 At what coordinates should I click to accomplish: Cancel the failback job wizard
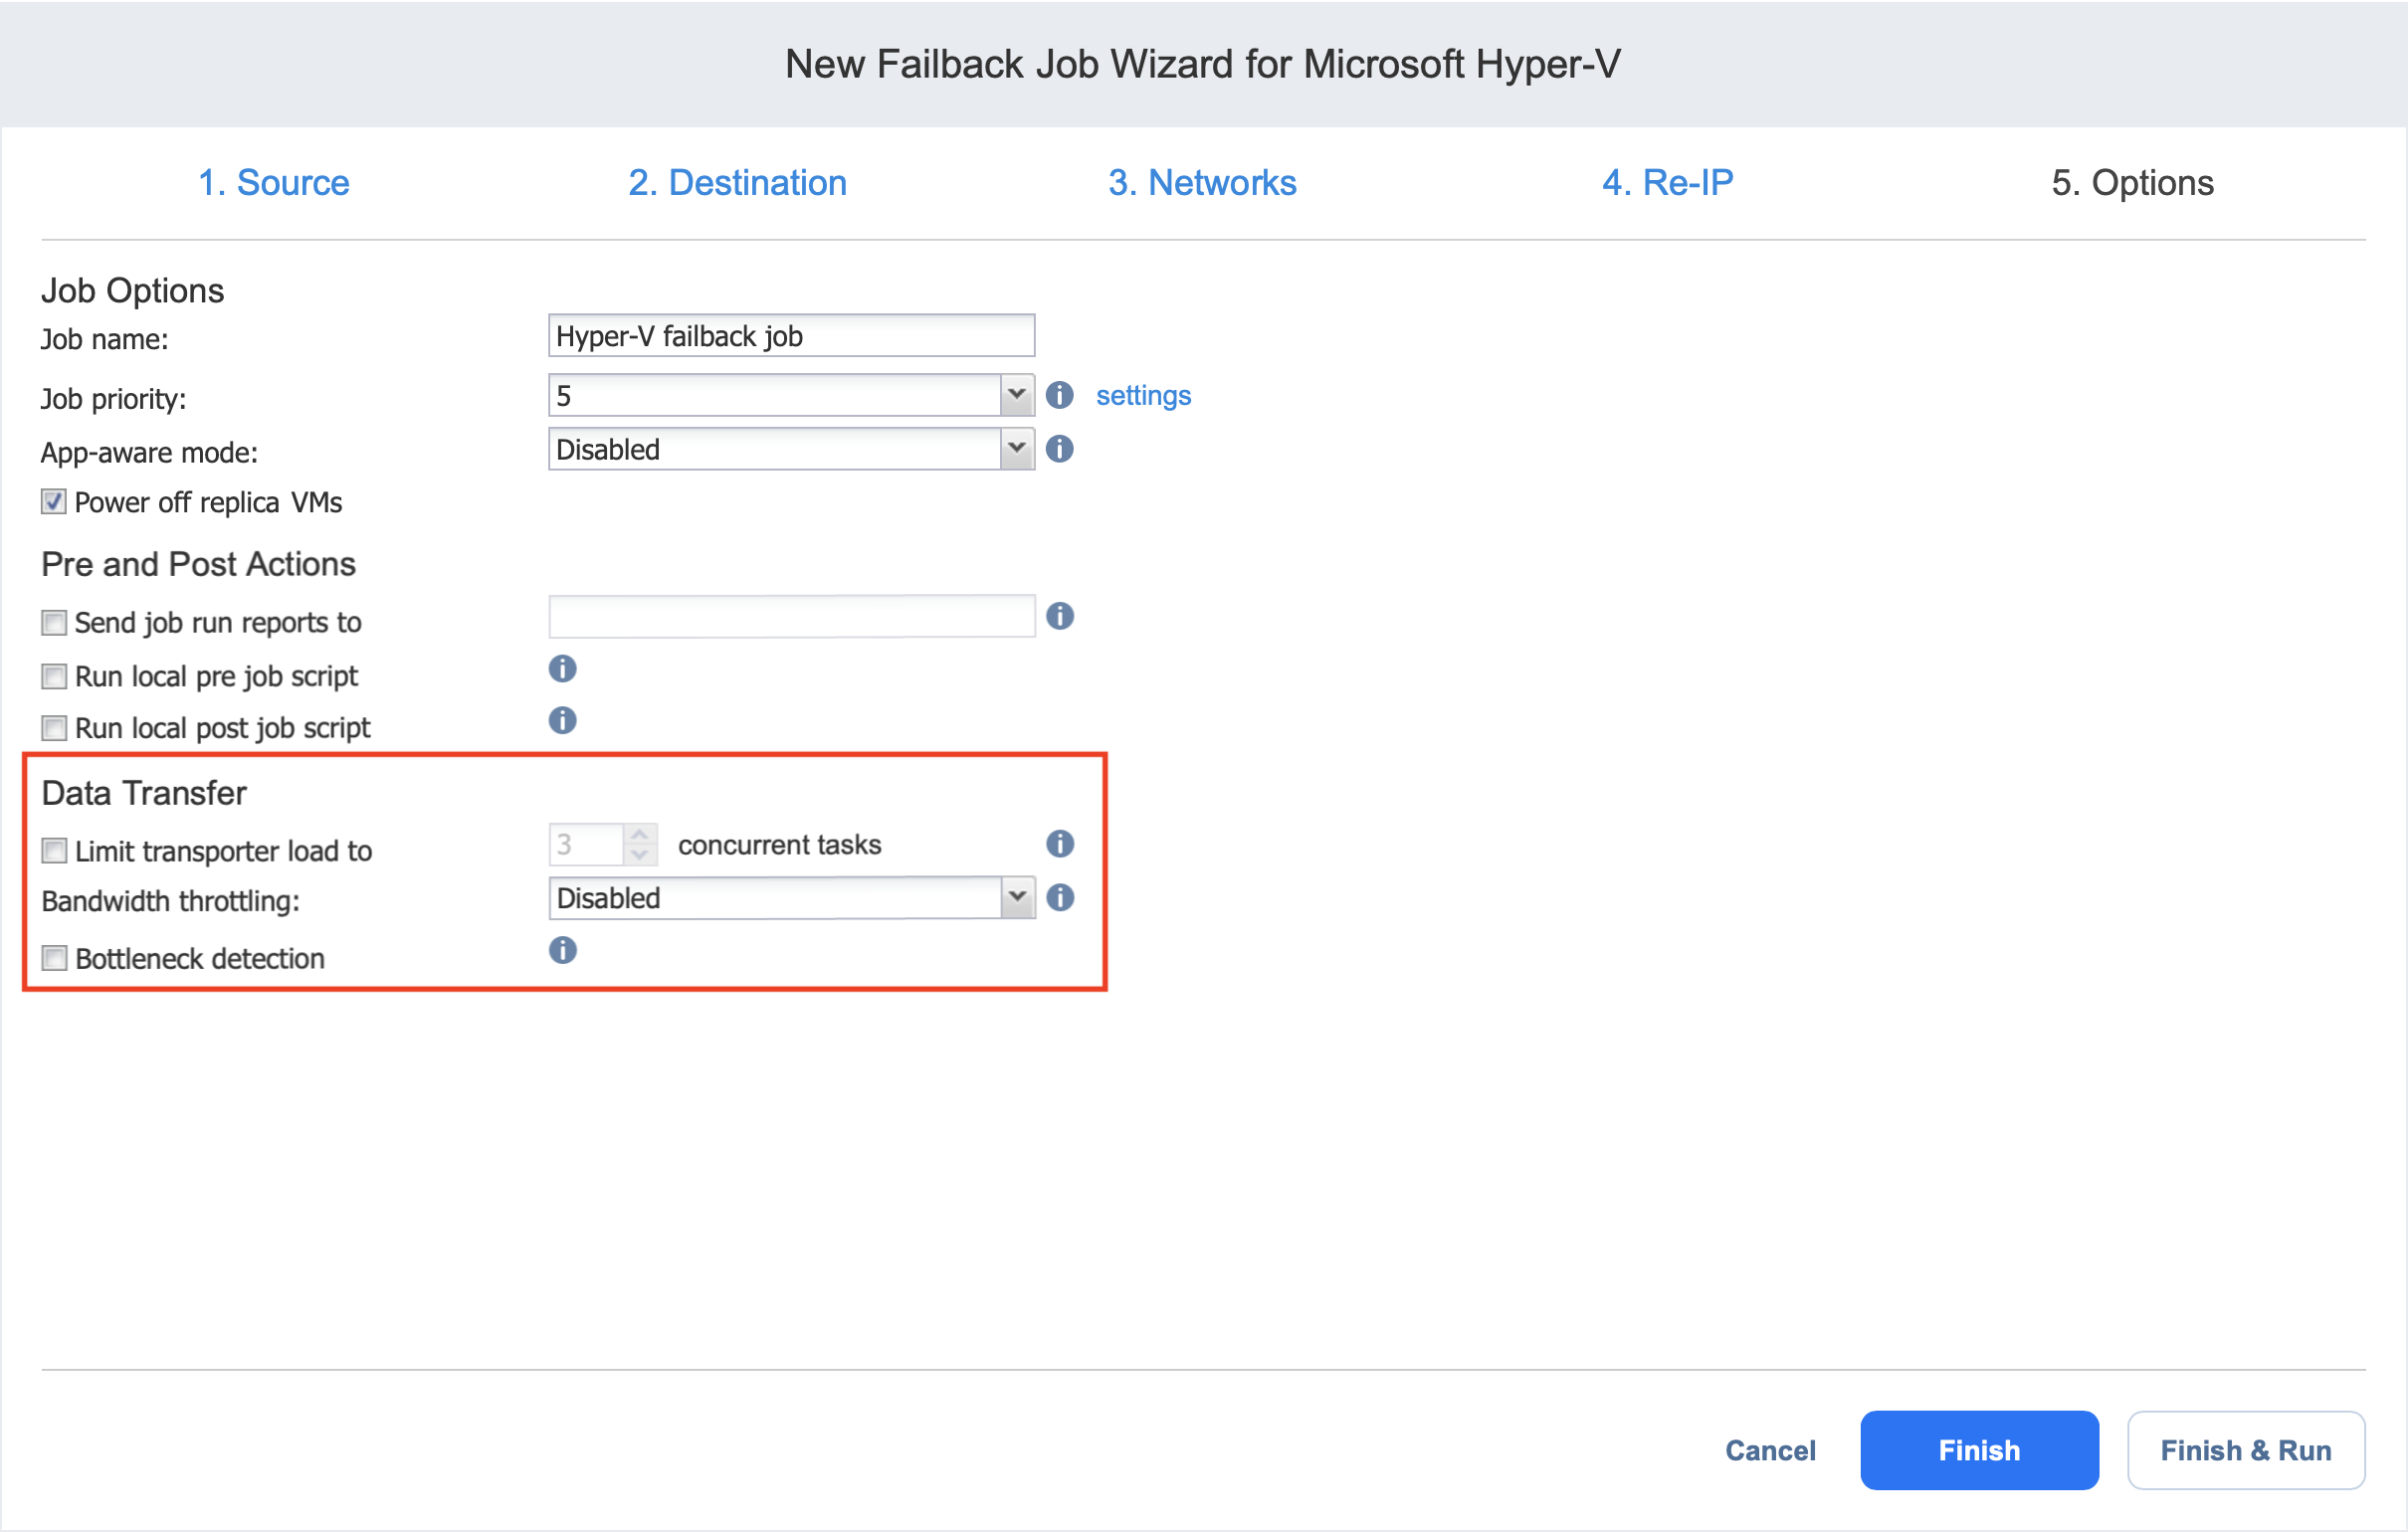tap(1770, 1451)
